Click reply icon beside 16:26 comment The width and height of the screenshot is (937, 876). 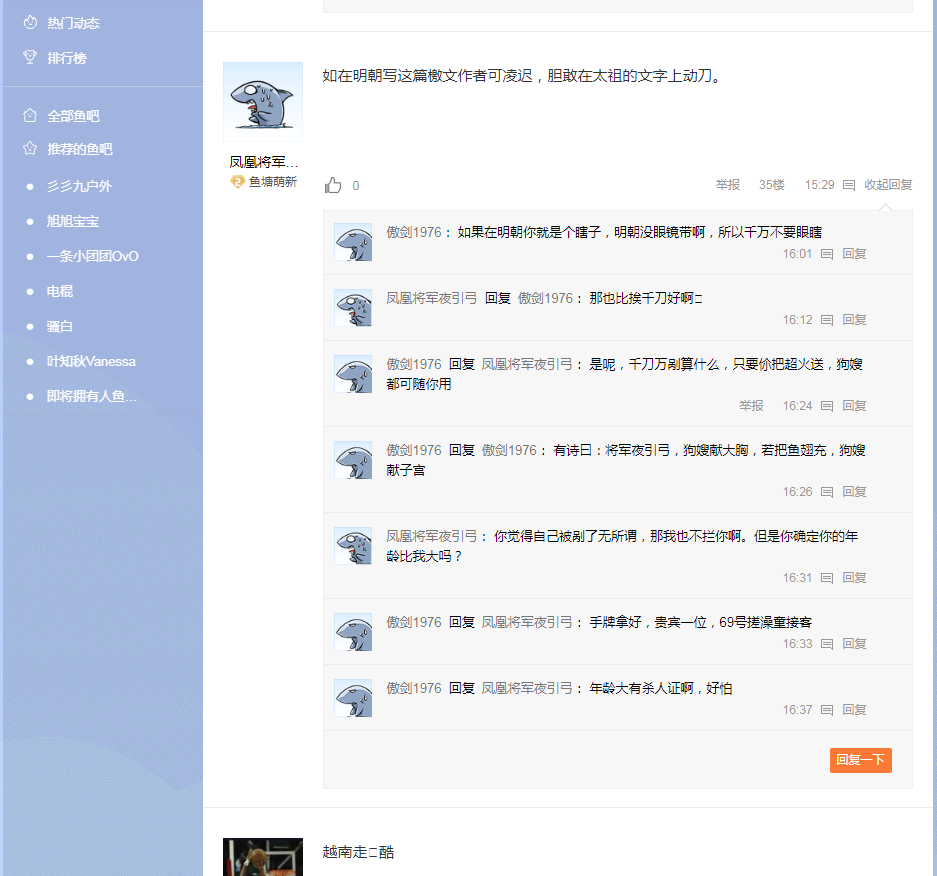827,492
